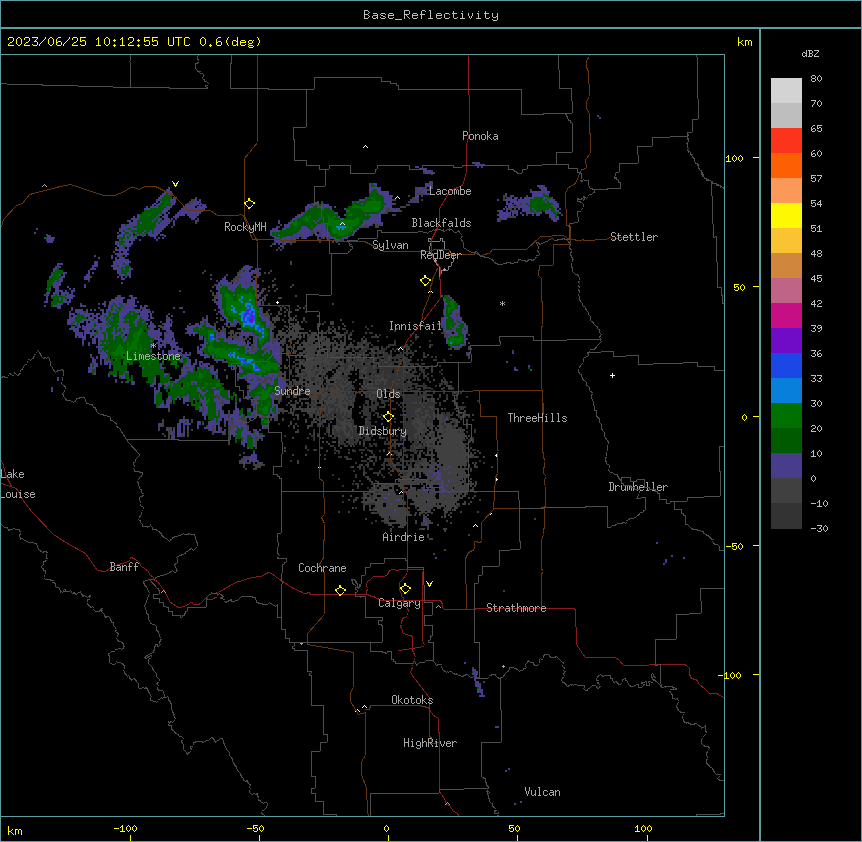Click the RockyMH label

(x=245, y=227)
